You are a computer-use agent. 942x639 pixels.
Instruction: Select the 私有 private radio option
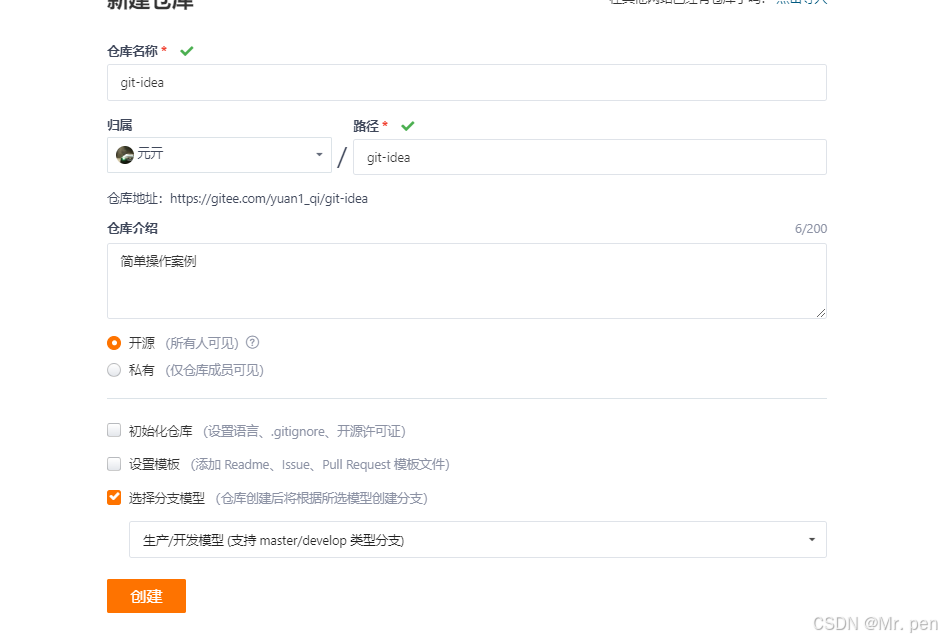pyautogui.click(x=114, y=370)
